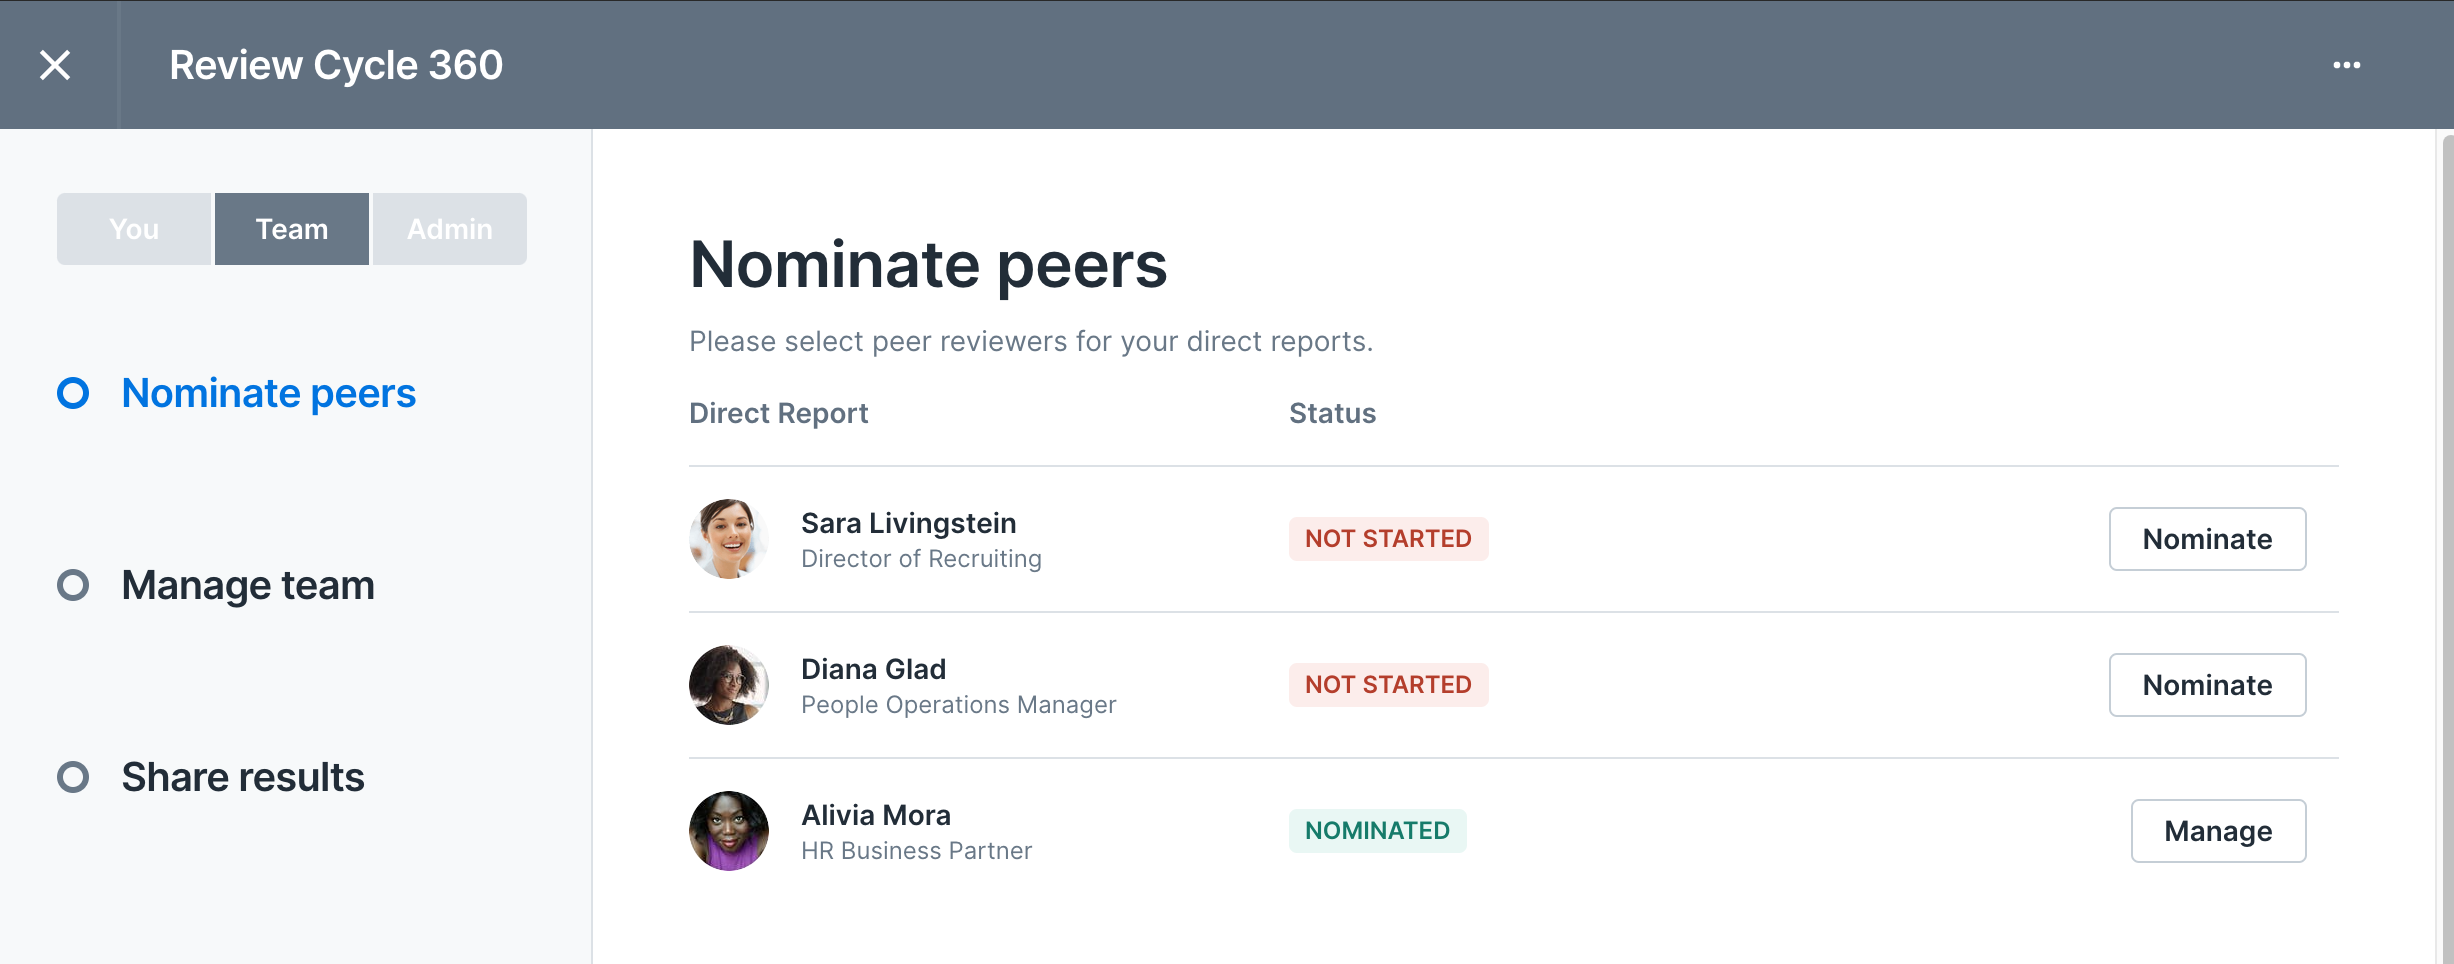Click Sara's NOT STARTED status badge
The height and width of the screenshot is (964, 2454).
[x=1388, y=539]
